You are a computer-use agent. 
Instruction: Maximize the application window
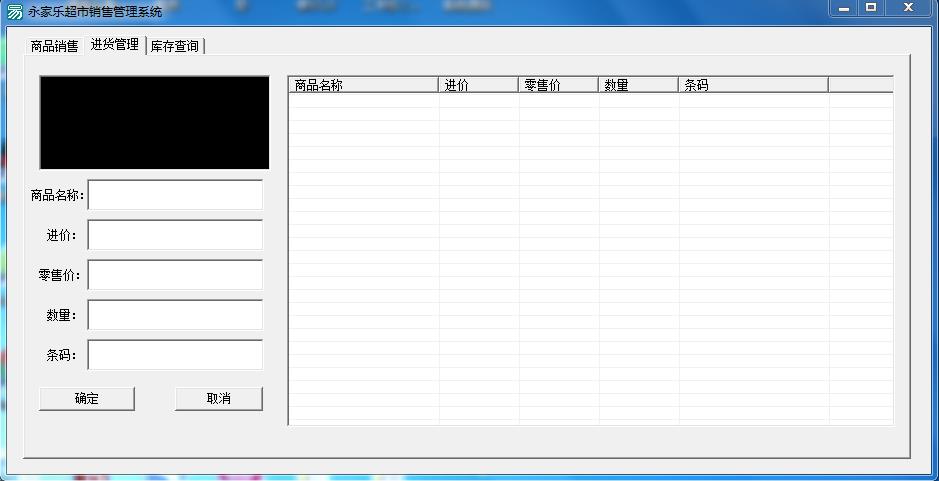(x=871, y=8)
